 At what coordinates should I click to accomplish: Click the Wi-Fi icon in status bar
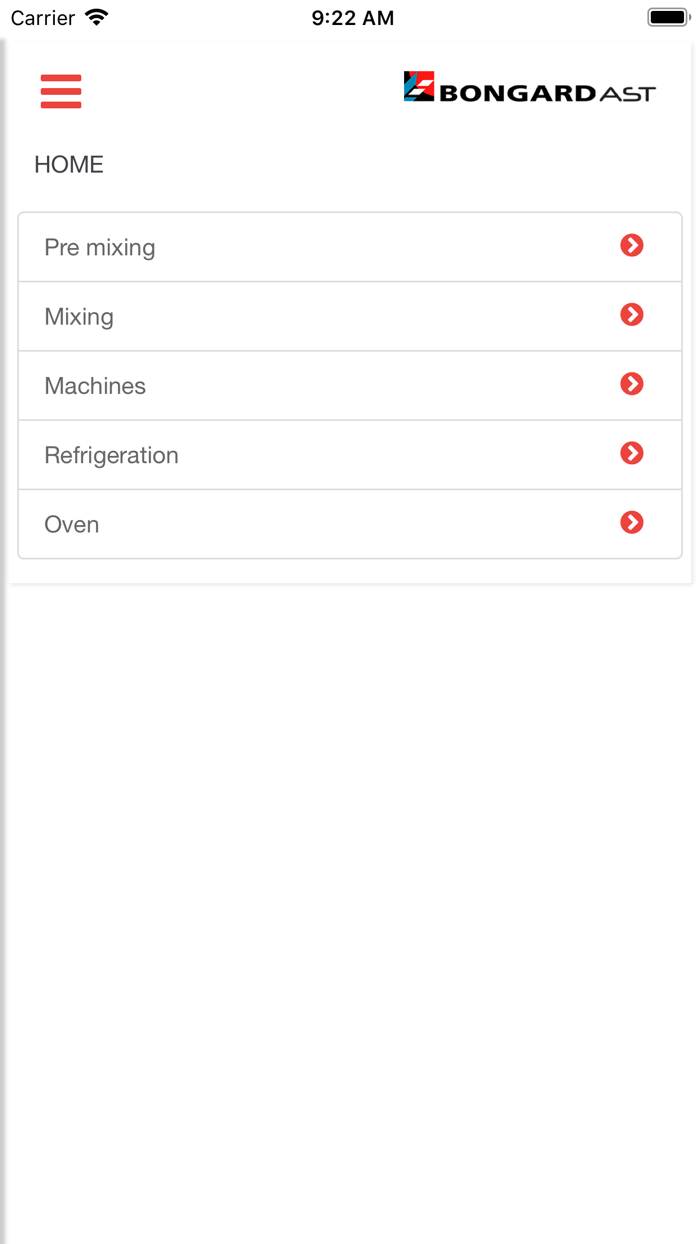click(97, 17)
